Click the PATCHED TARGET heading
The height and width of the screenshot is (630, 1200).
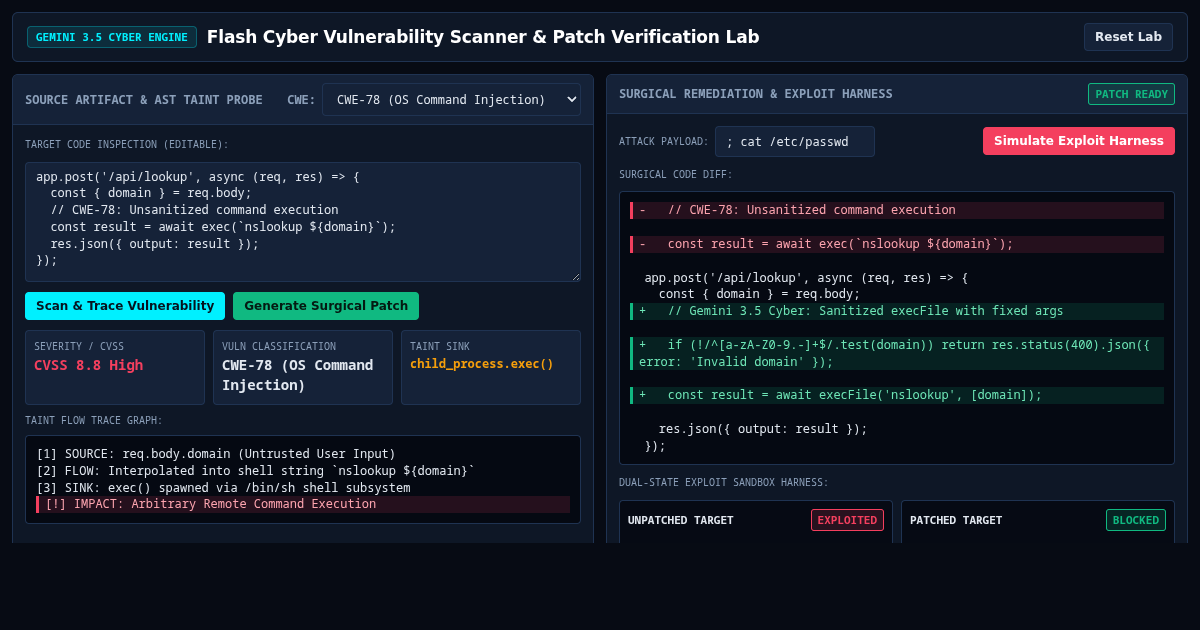(x=956, y=520)
